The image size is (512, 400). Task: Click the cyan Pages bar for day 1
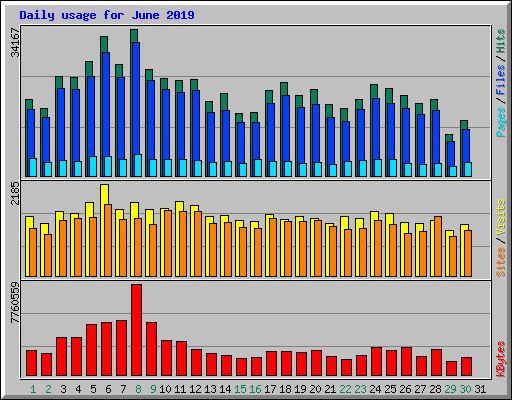[33, 167]
